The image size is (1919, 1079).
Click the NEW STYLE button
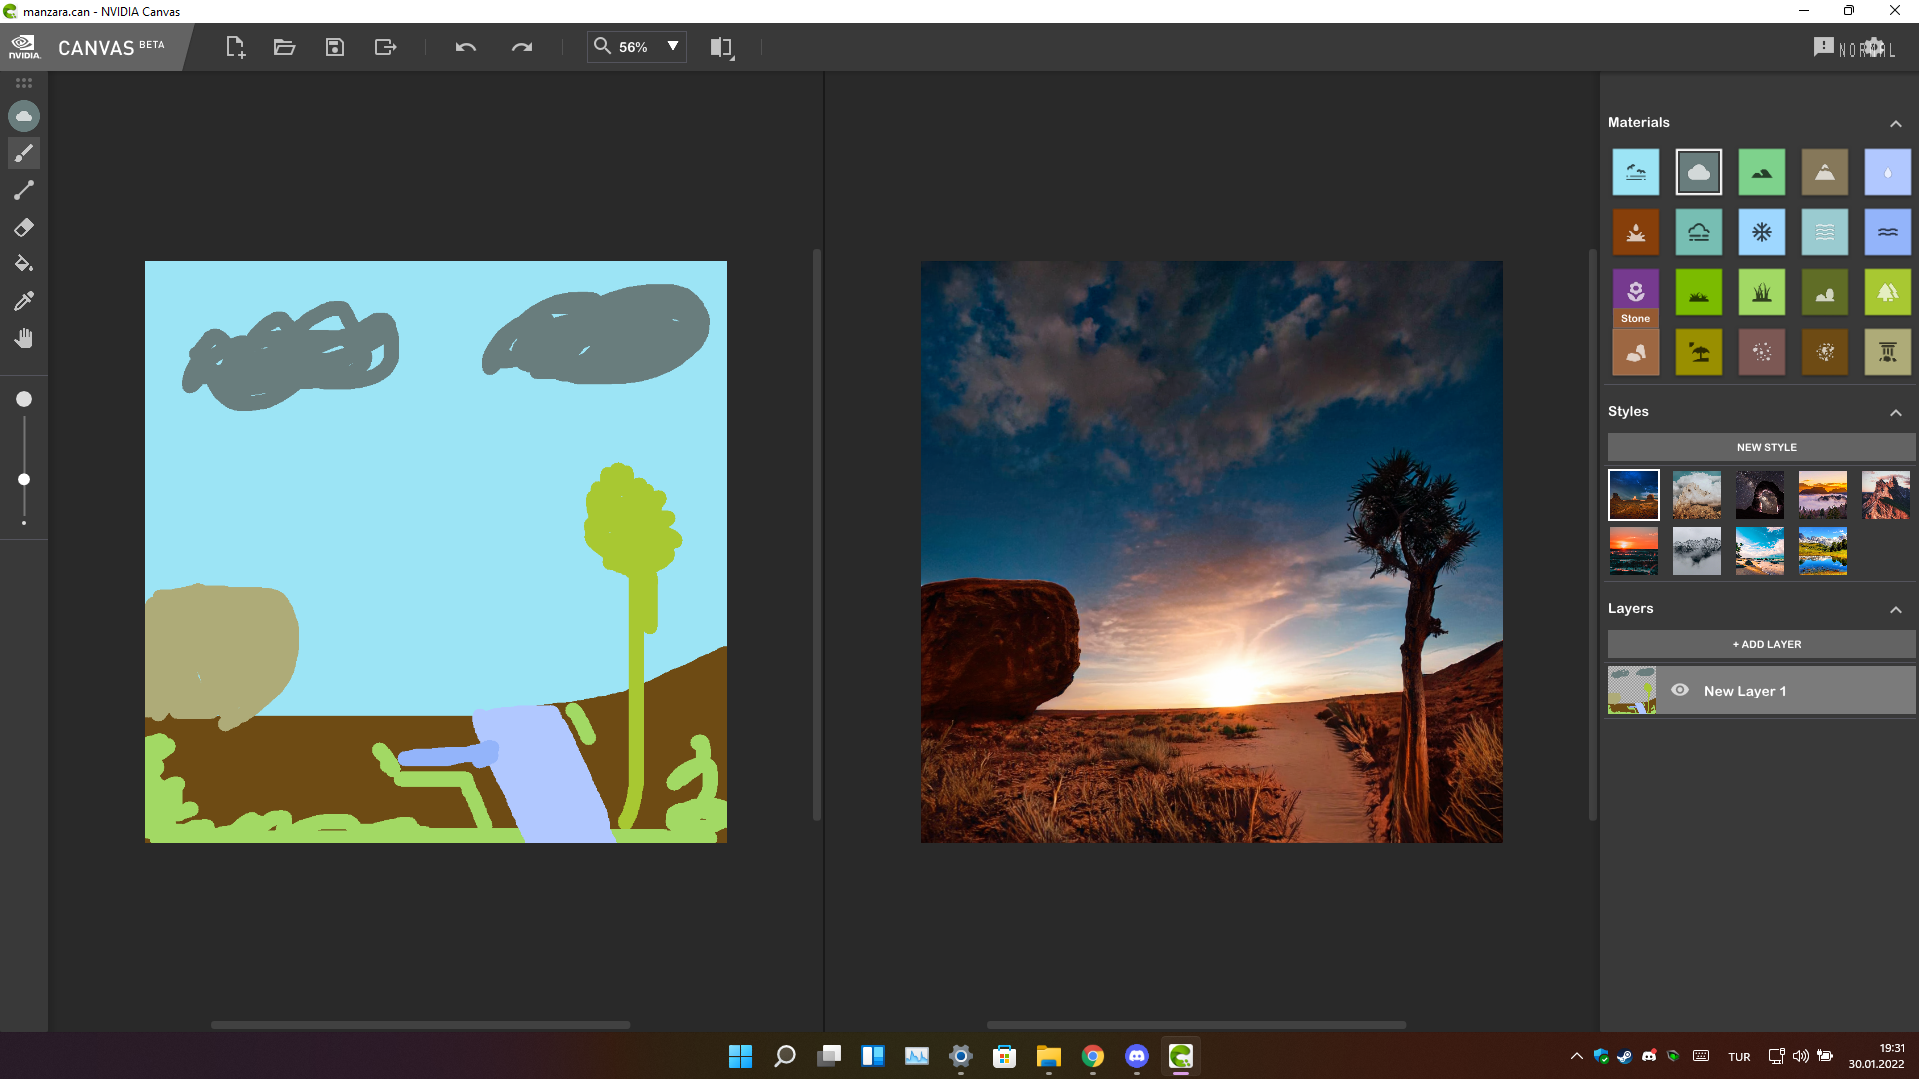1762,447
